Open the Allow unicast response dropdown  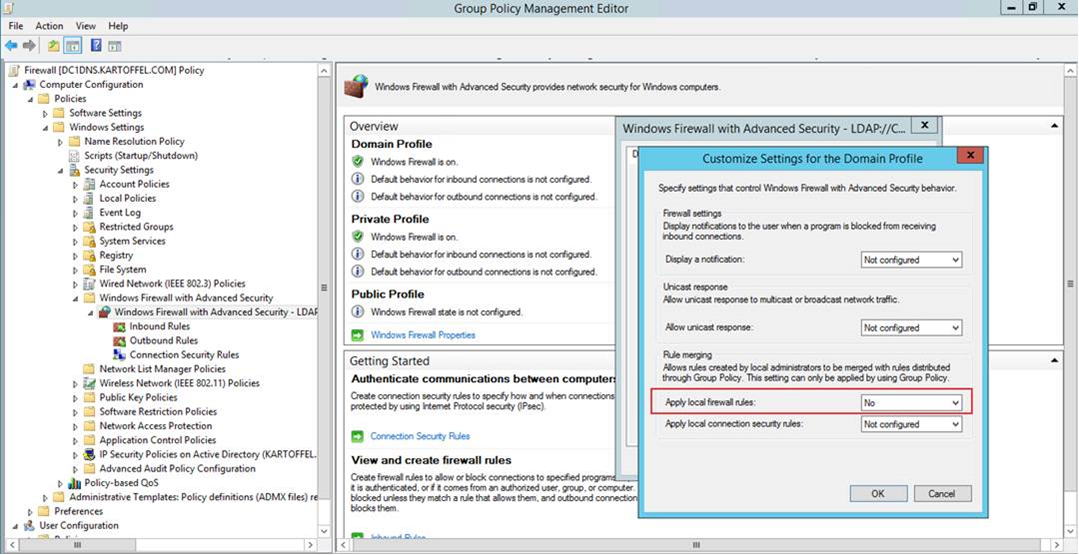(911, 328)
